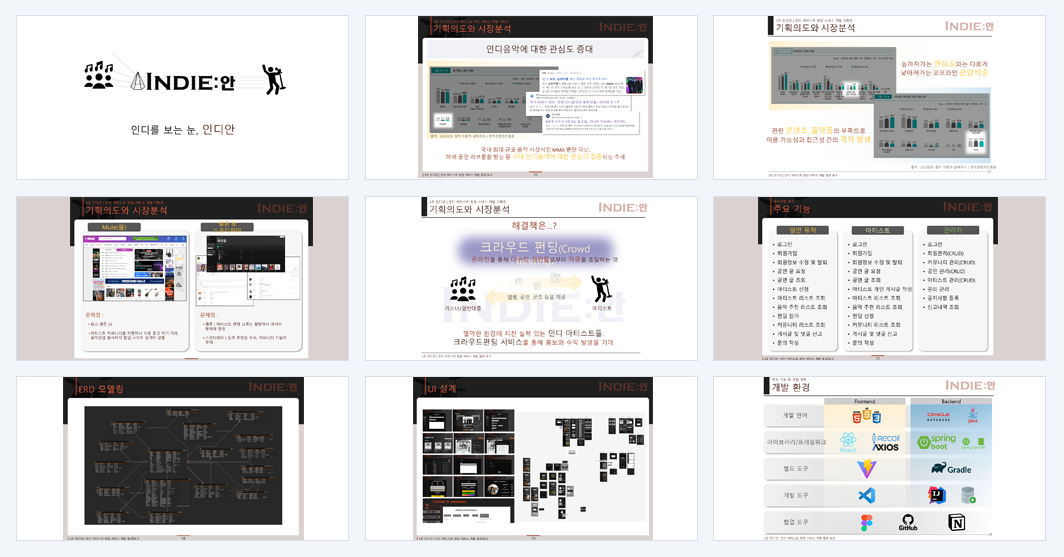The width and height of the screenshot is (1064, 557).
Task: Click the IntelliJ IDEA icon
Action: coord(937,495)
